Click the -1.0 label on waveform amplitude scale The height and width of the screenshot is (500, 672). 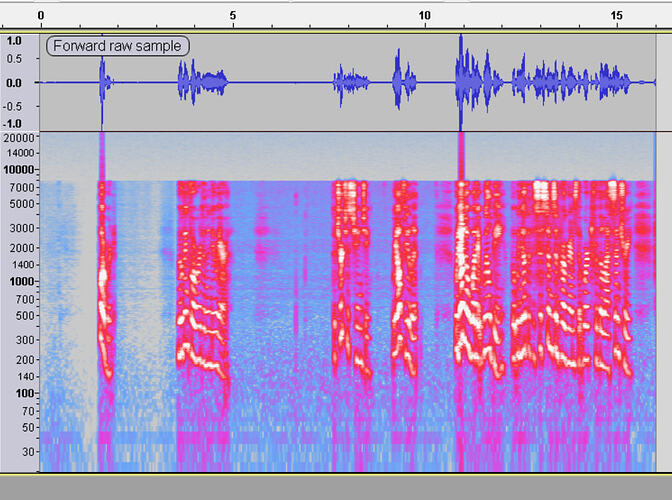point(14,123)
